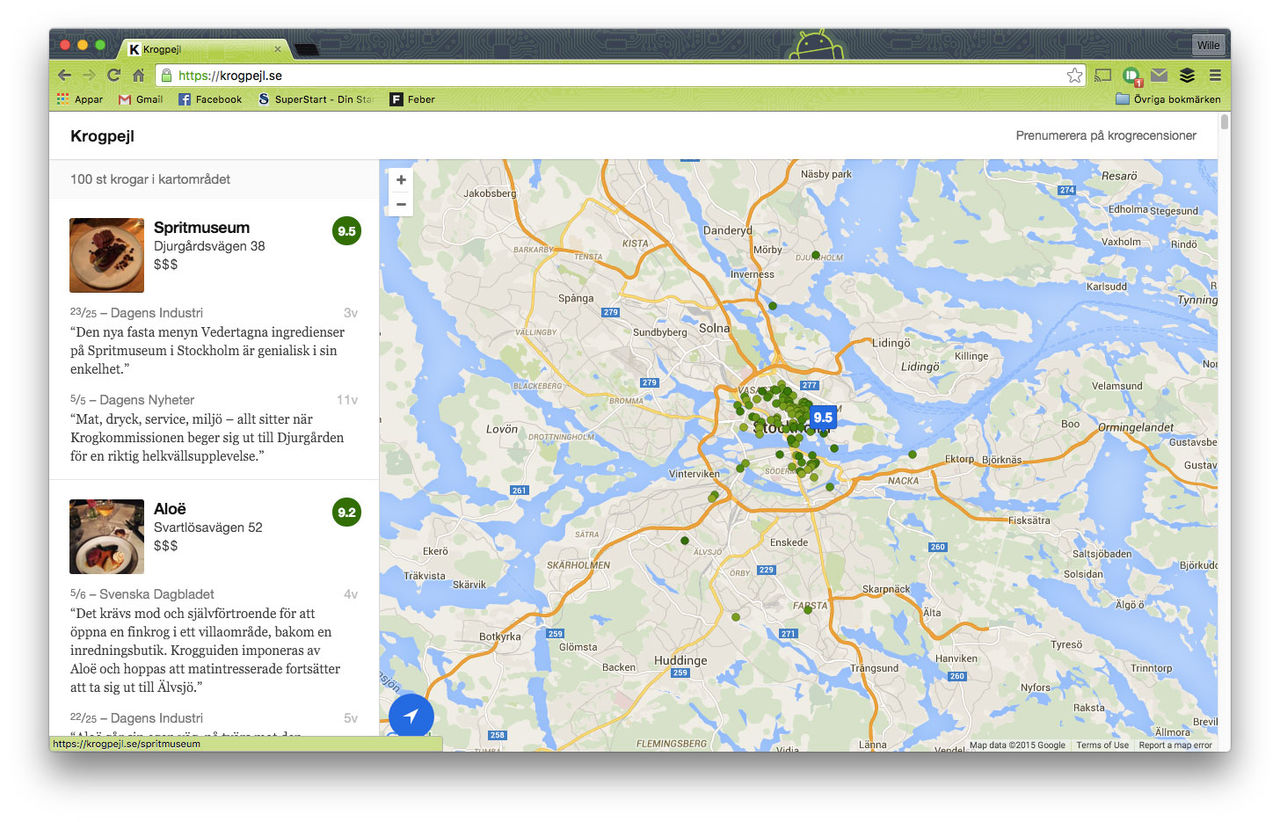Click the Krogpejl site logo

pos(102,136)
